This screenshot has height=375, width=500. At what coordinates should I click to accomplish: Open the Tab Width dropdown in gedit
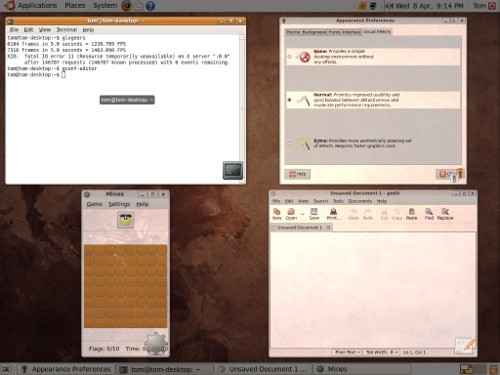click(381, 352)
